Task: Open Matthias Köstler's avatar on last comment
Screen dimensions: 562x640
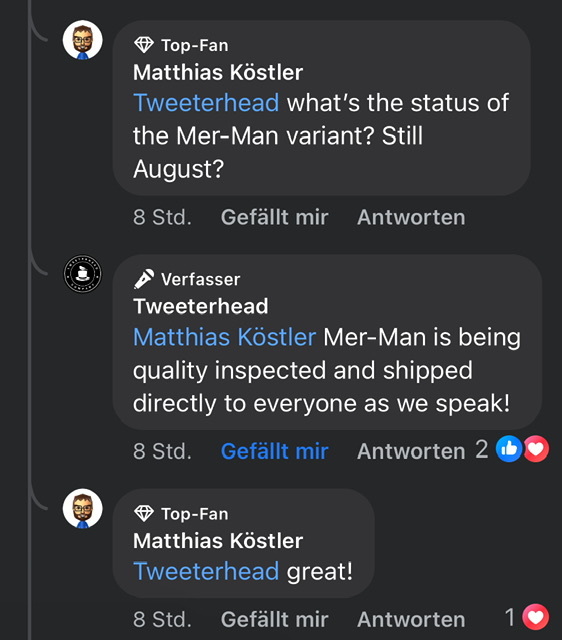Action: click(x=82, y=509)
